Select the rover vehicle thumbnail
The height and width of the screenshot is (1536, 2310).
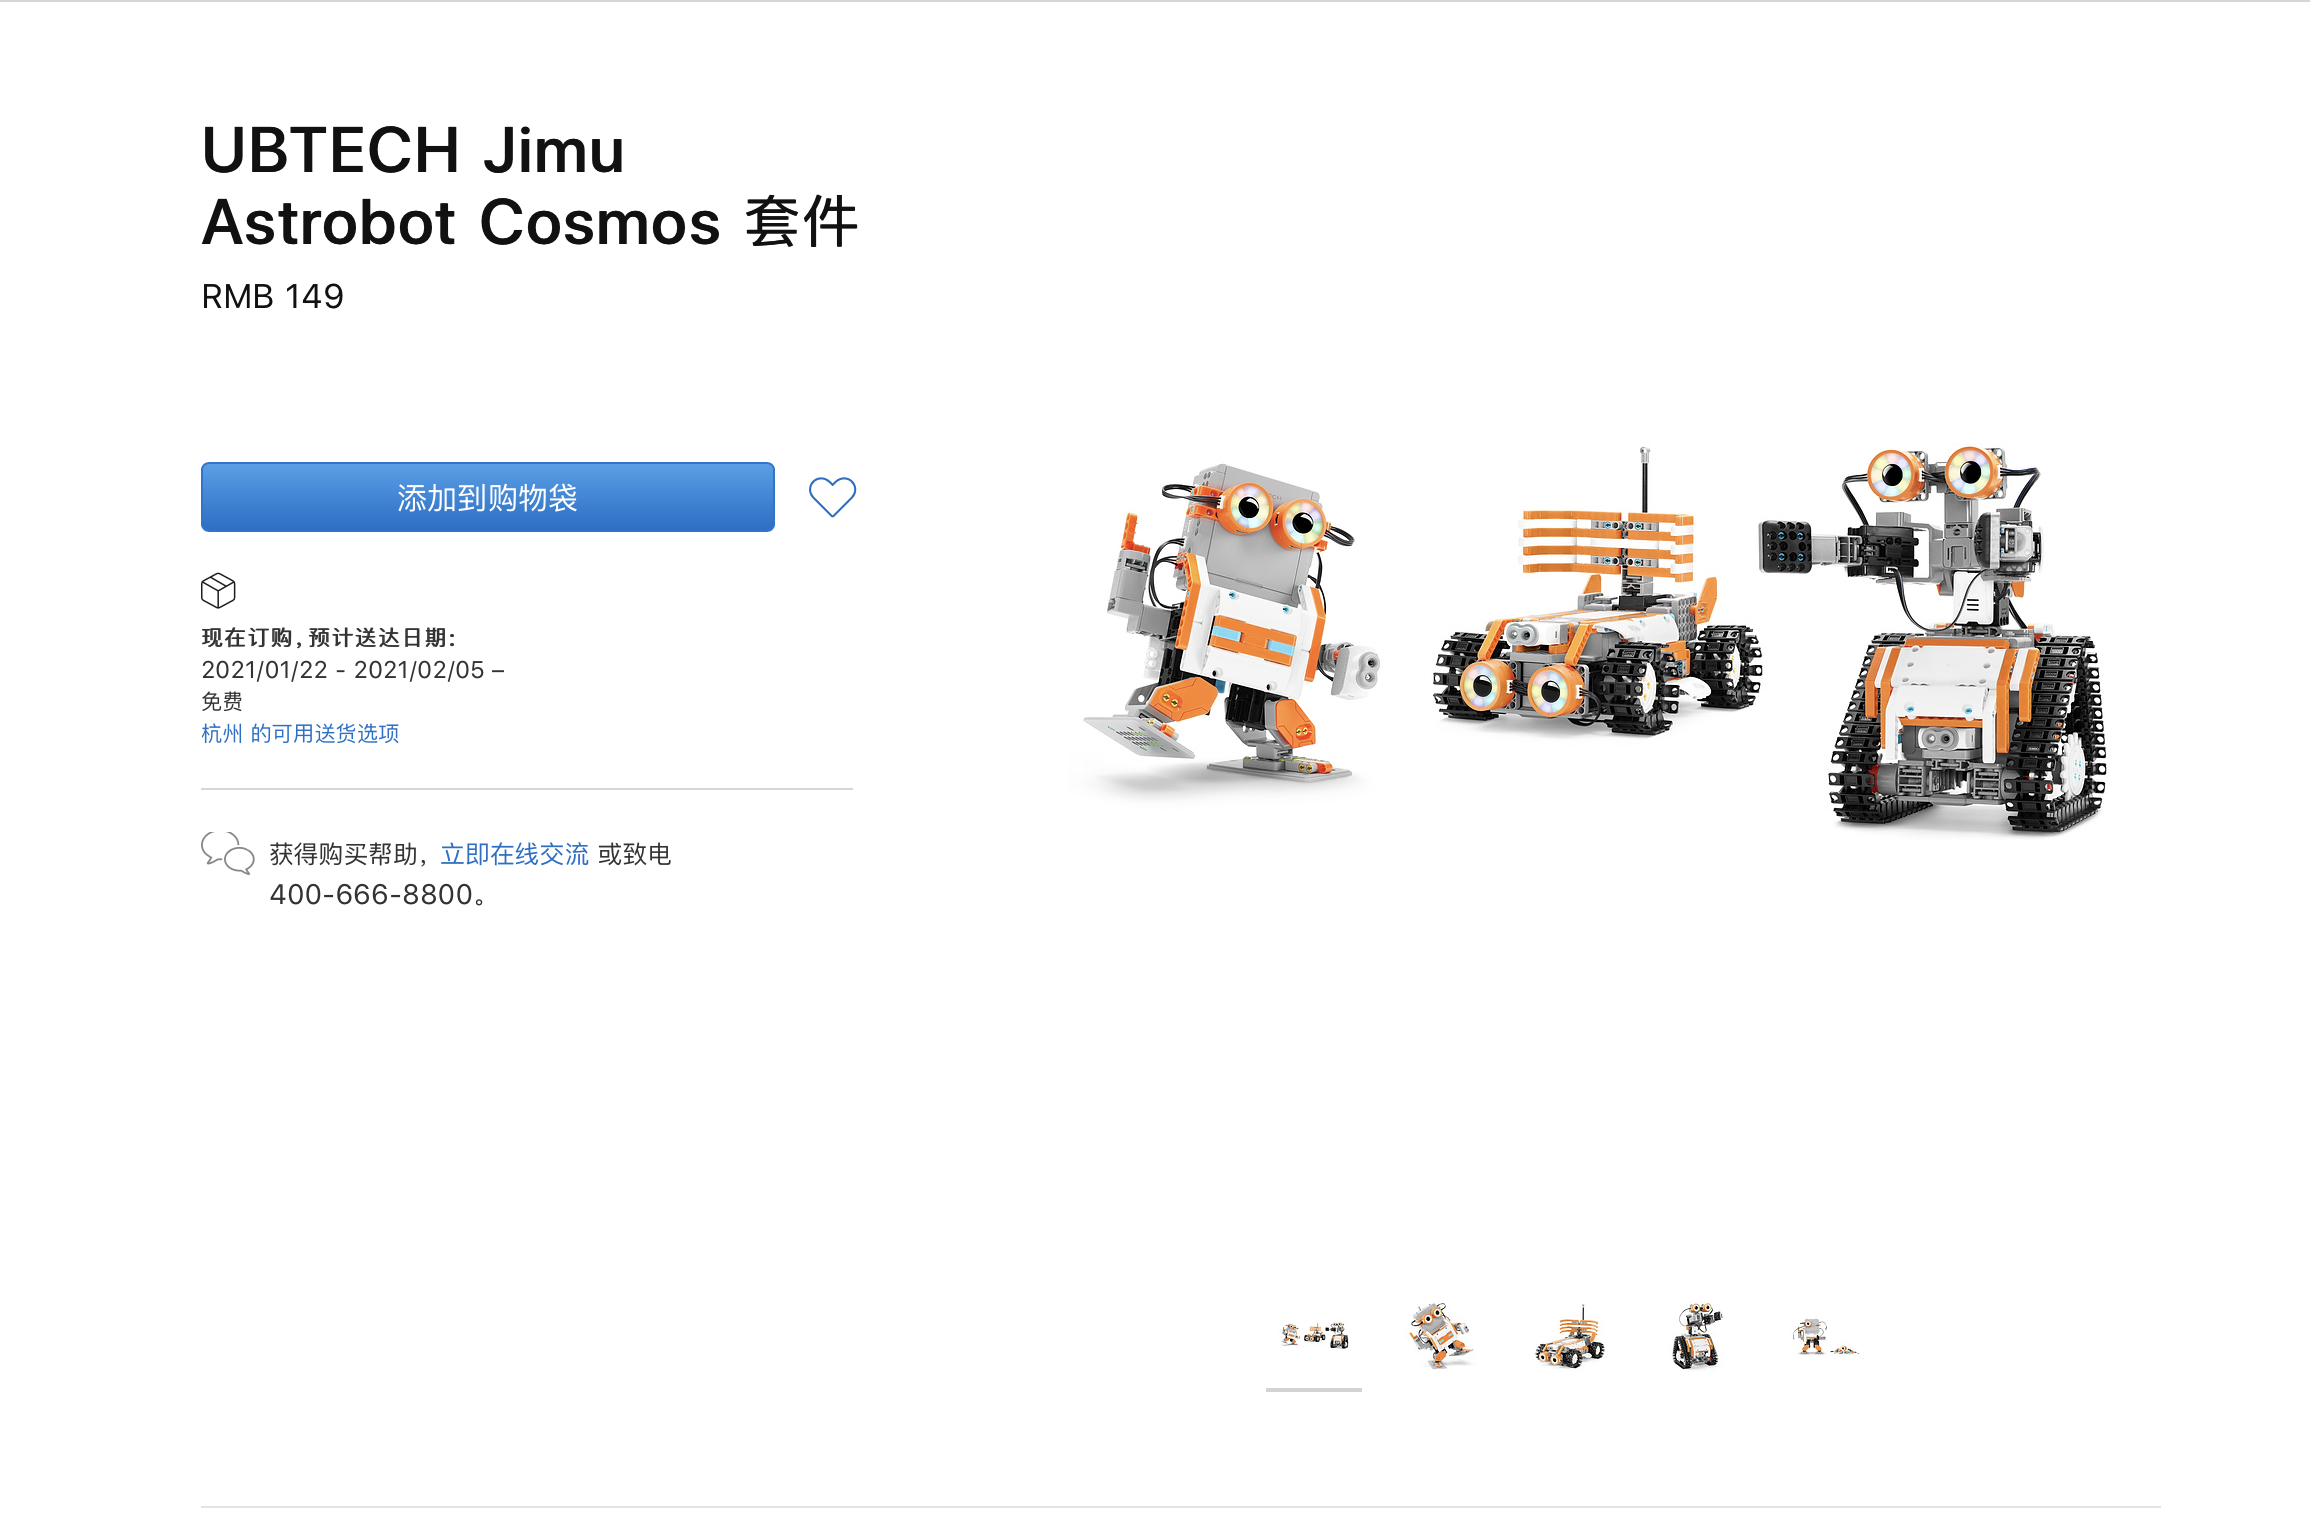pyautogui.click(x=1569, y=1337)
